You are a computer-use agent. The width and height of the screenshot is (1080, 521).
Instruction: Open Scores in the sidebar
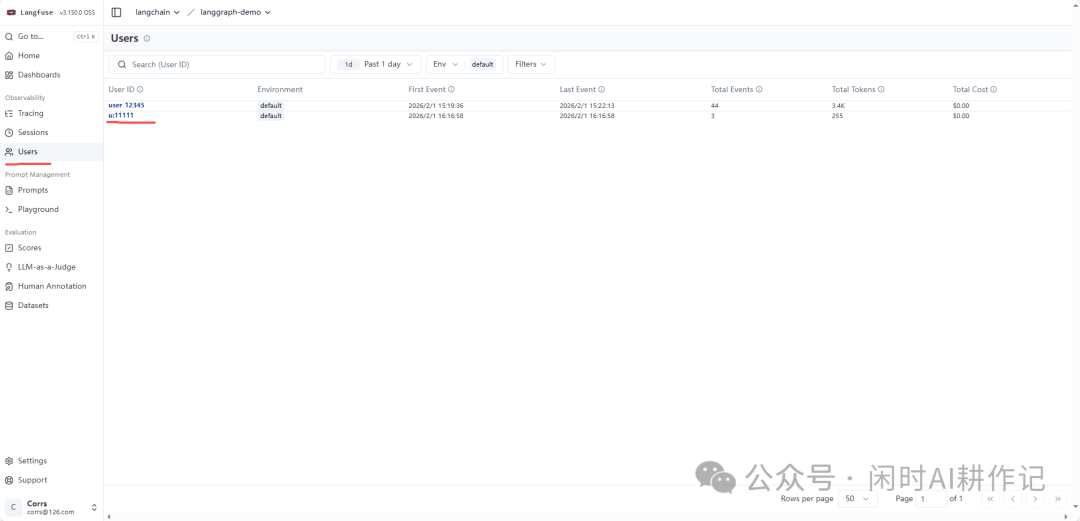tap(52, 248)
